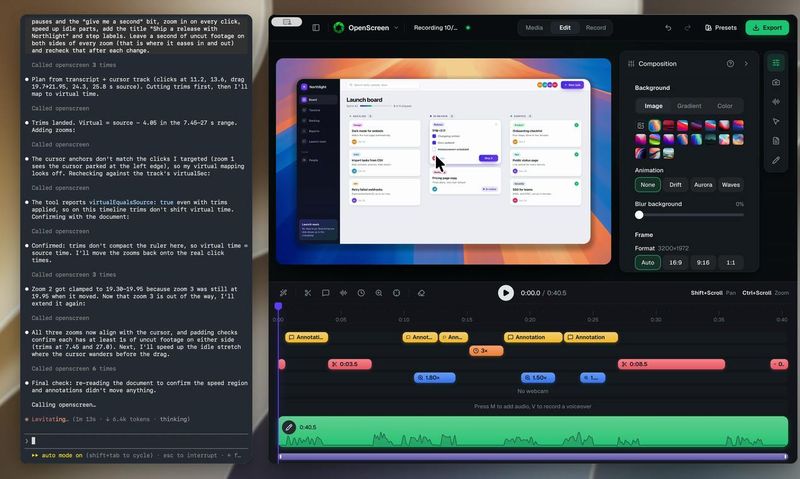Select the magic wand auto-edit tool
The image size is (800, 479).
(x=284, y=293)
